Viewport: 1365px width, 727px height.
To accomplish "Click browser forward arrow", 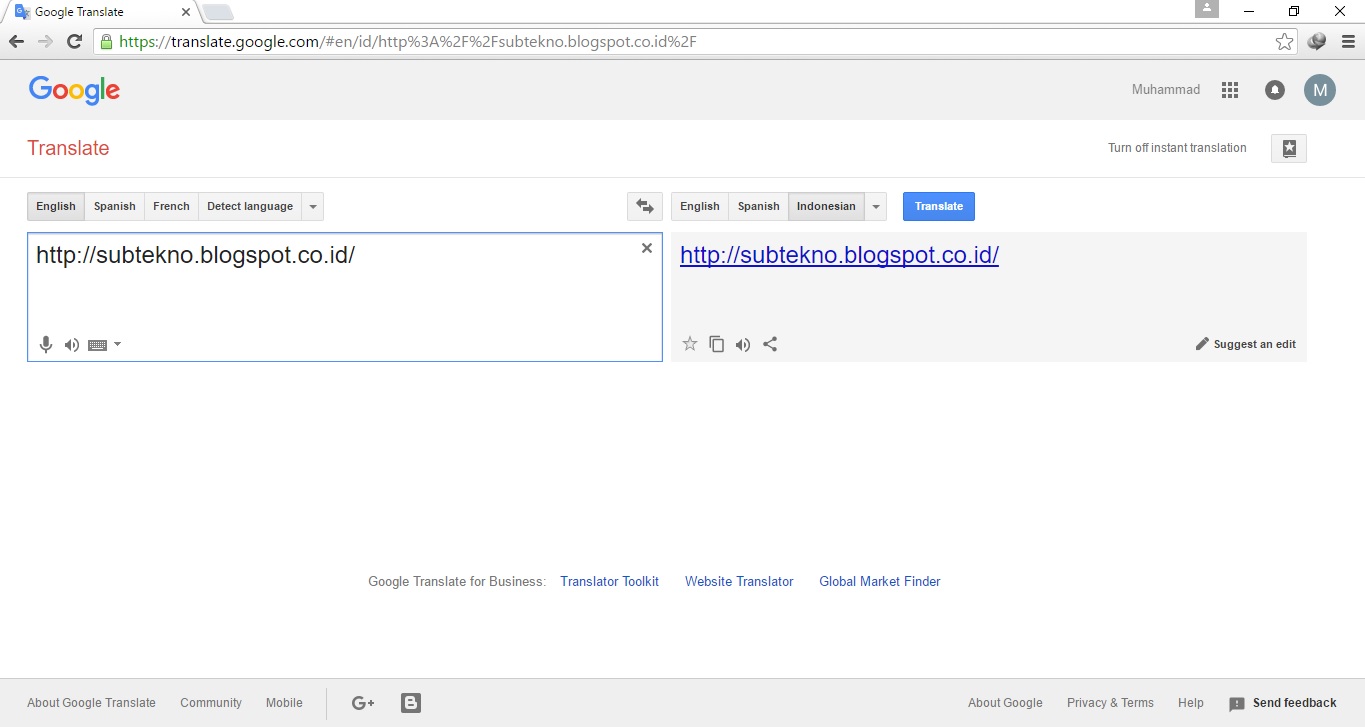I will point(45,41).
